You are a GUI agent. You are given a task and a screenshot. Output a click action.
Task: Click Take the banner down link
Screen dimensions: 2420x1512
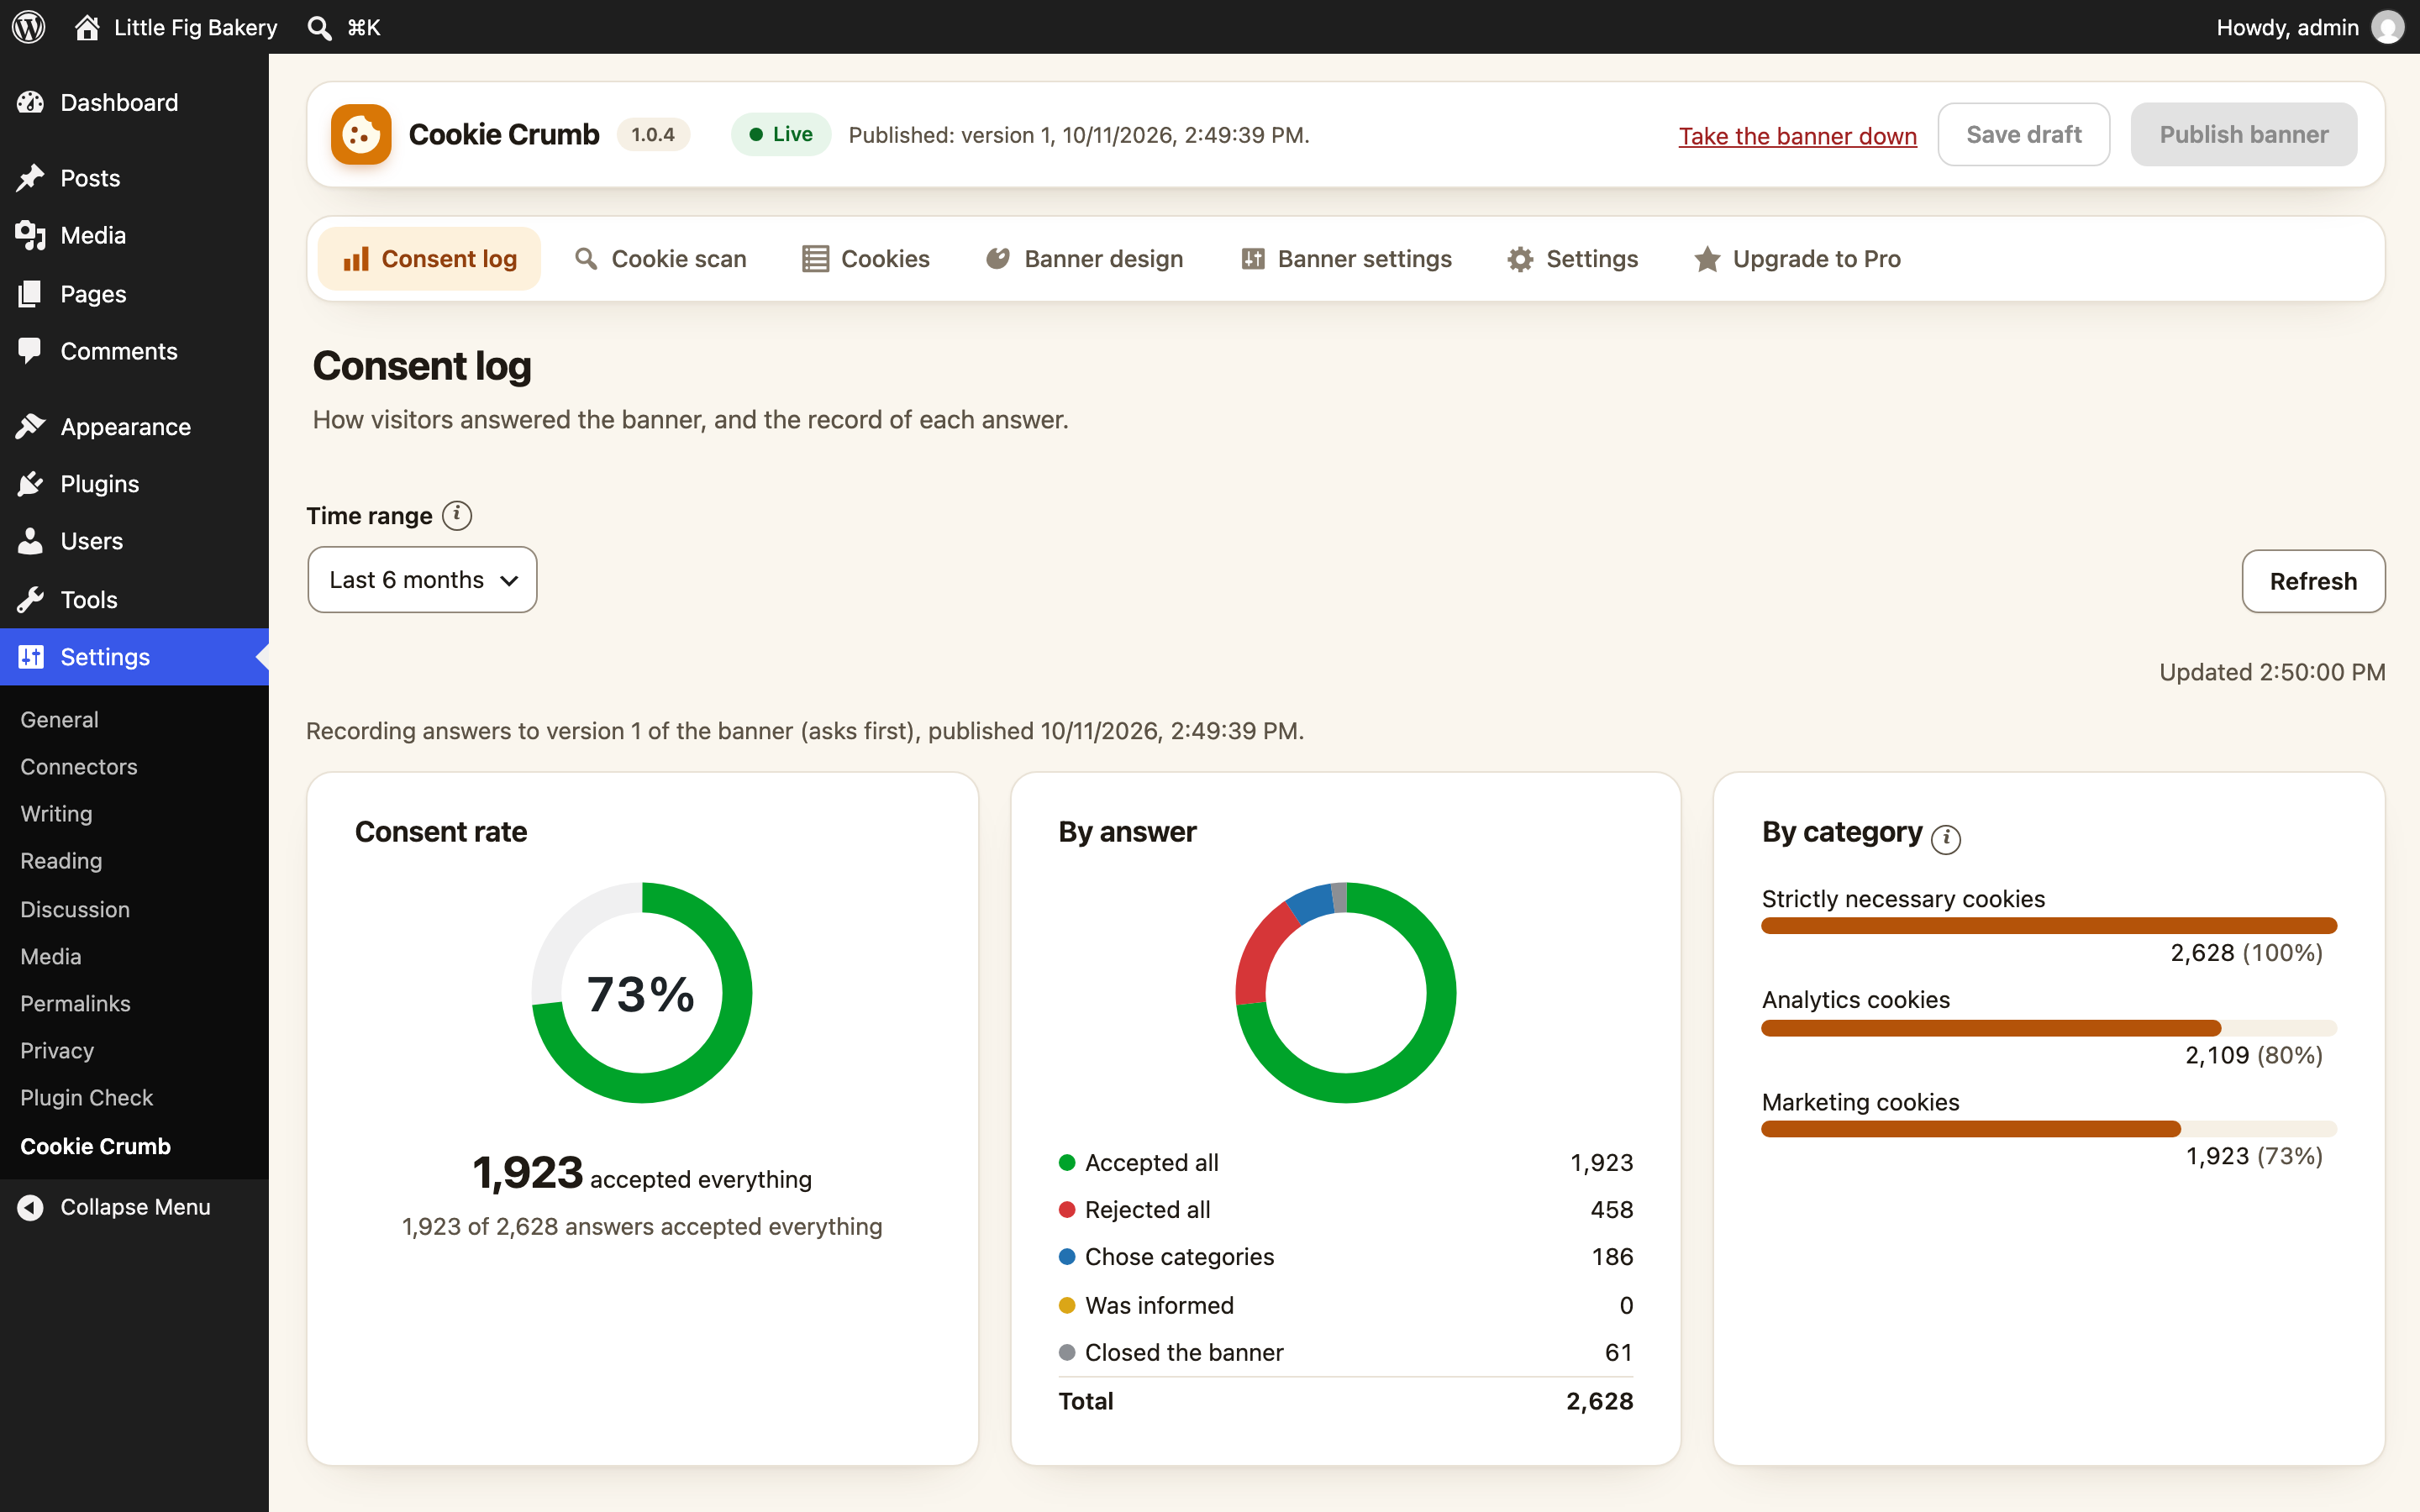(x=1797, y=136)
